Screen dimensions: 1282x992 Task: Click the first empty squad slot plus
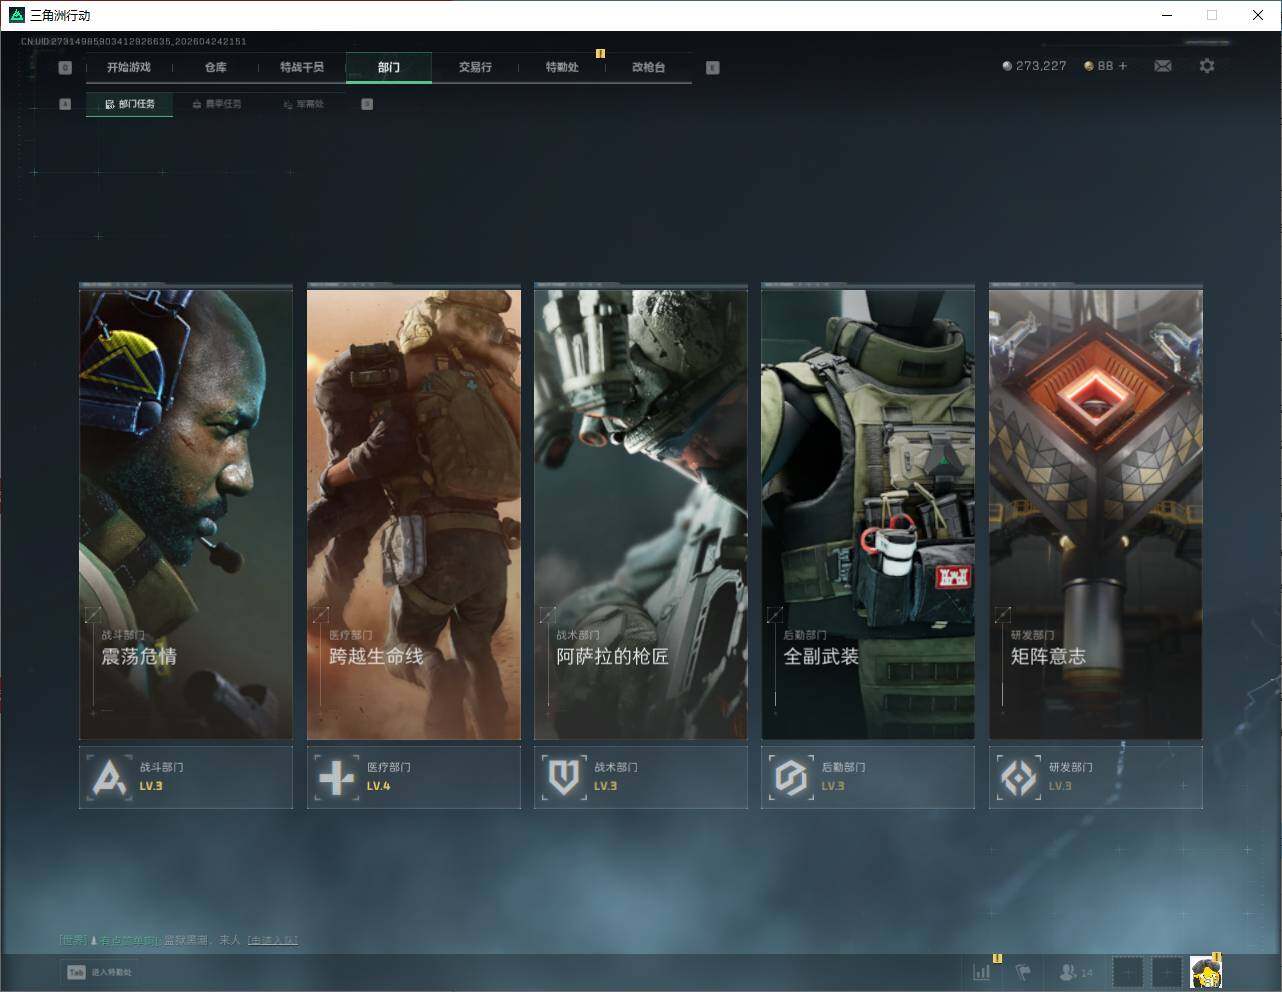click(x=1127, y=971)
